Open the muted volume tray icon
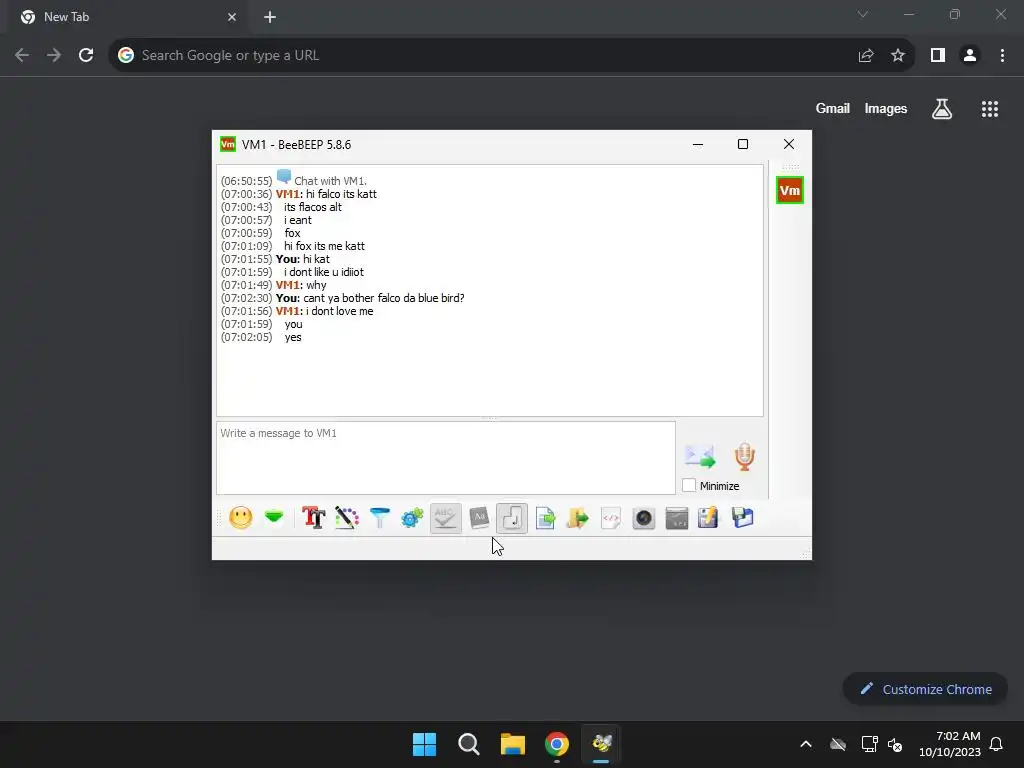The height and width of the screenshot is (768, 1024). [x=895, y=744]
